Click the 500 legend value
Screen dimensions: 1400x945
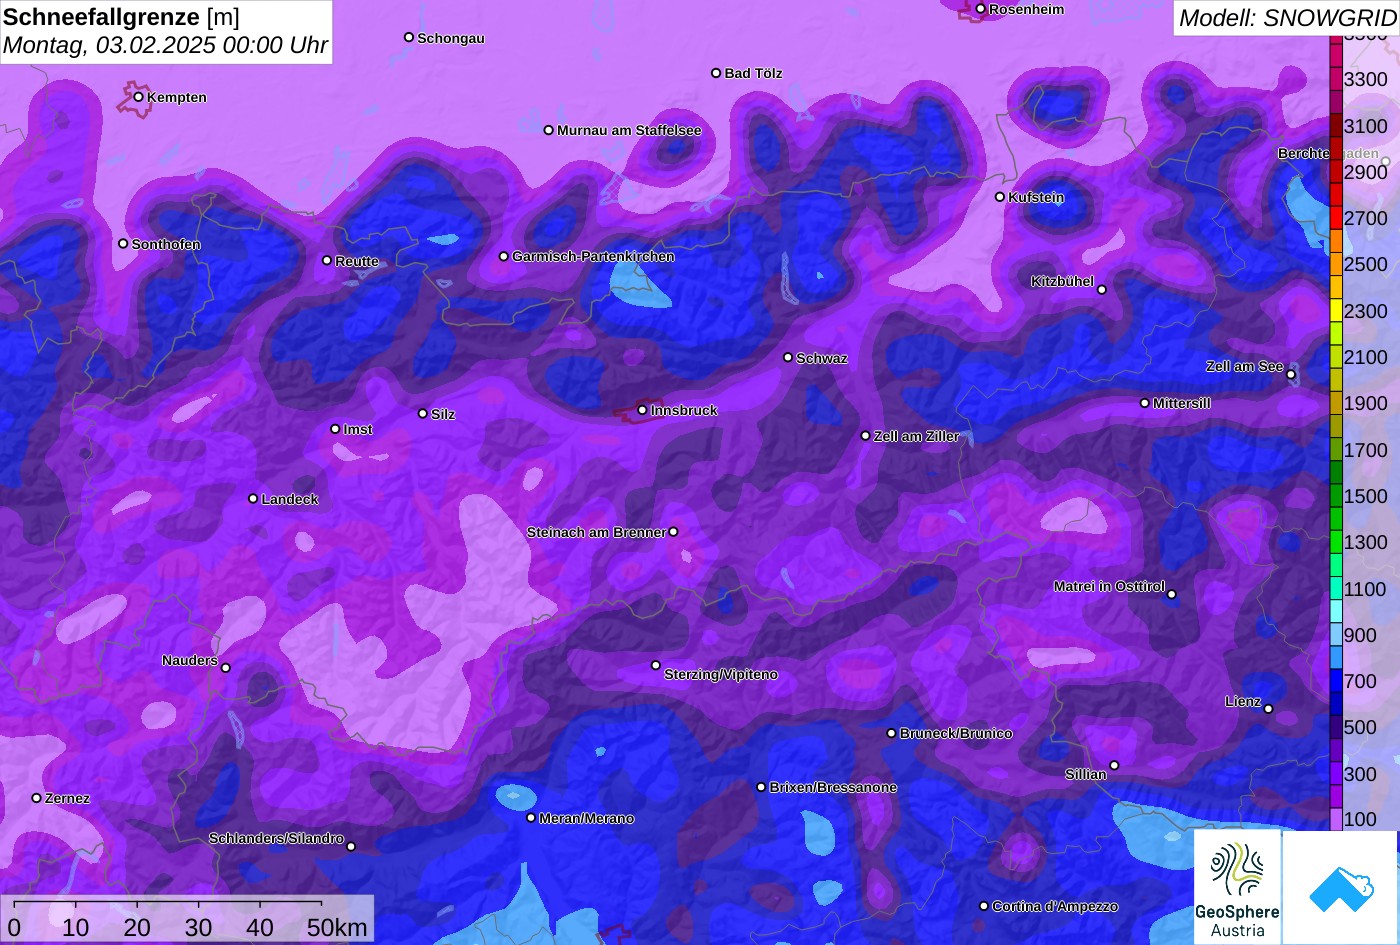pos(1360,727)
